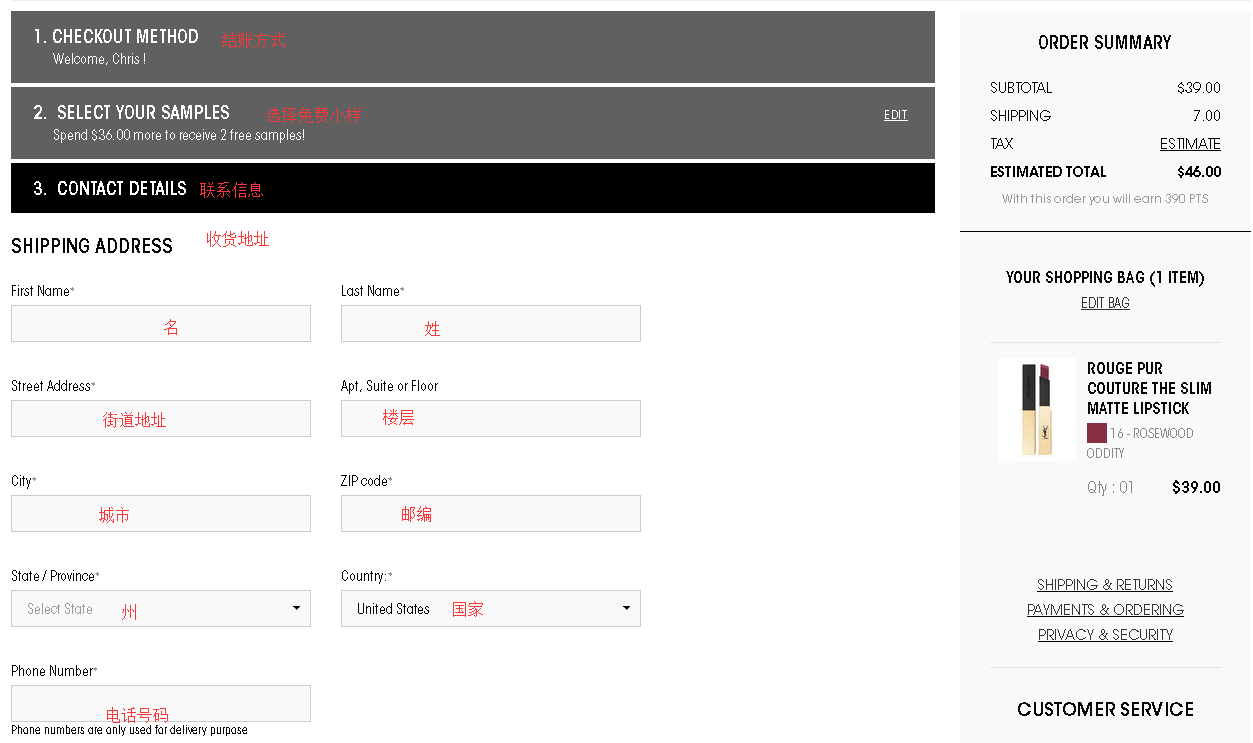Click the Select State dropdown arrow

pyautogui.click(x=296, y=608)
